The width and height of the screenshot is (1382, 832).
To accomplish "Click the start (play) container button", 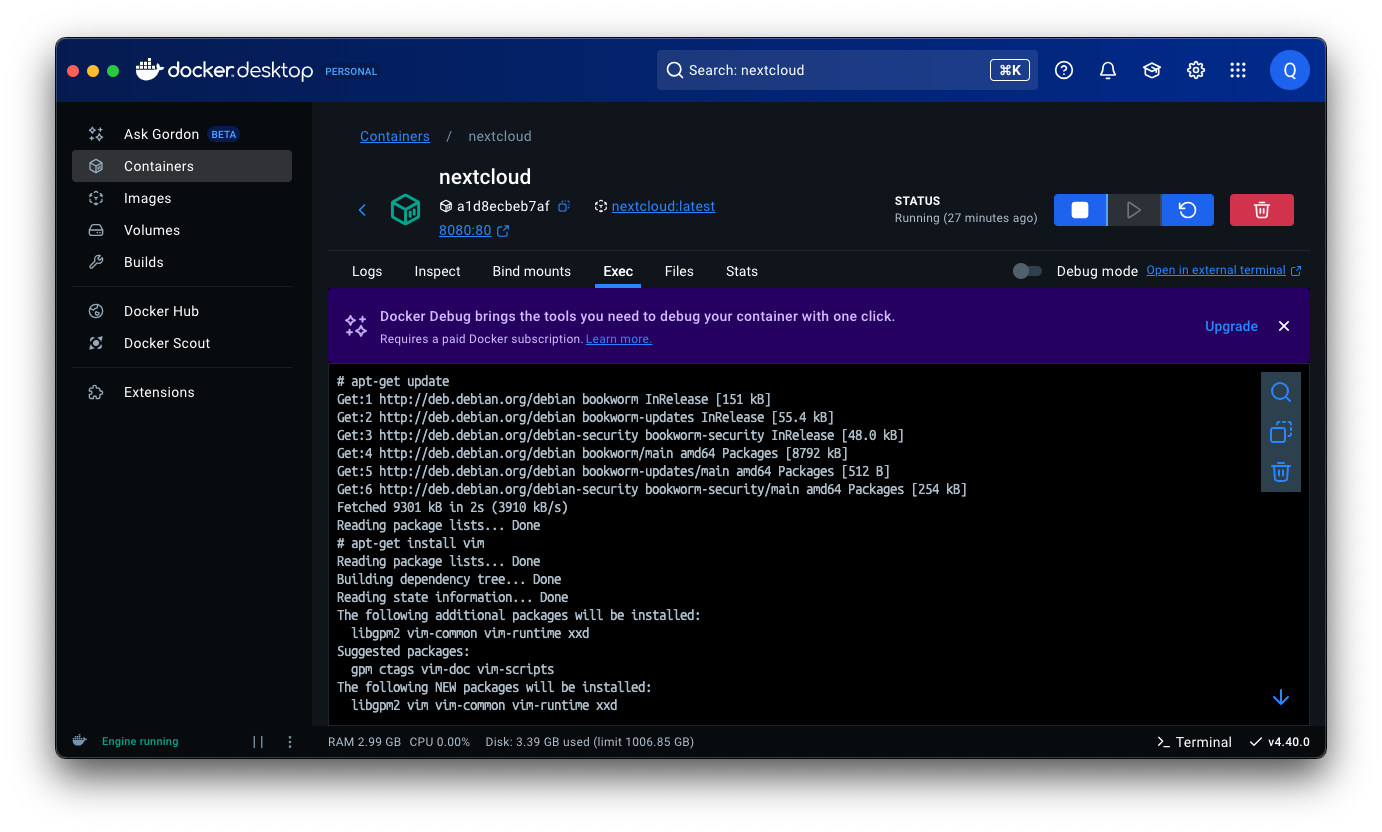I will (1134, 210).
